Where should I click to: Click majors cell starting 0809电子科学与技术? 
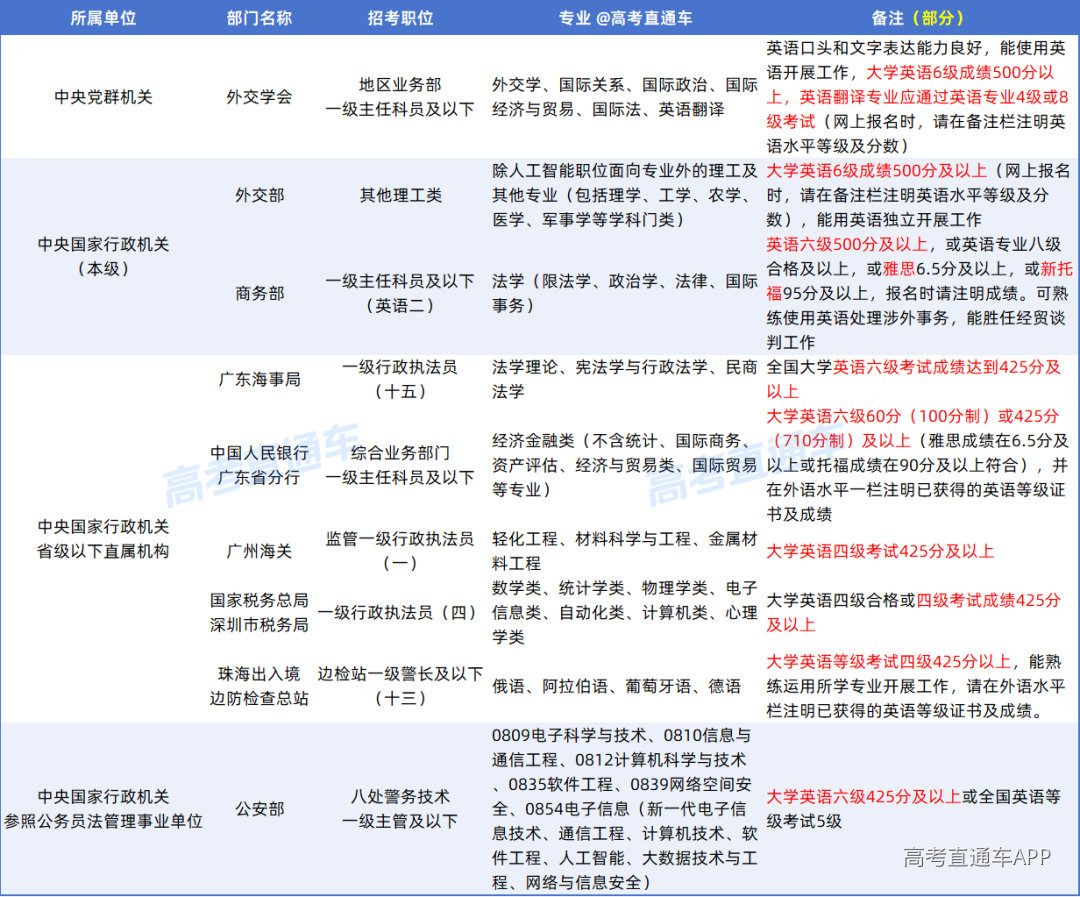(625, 809)
